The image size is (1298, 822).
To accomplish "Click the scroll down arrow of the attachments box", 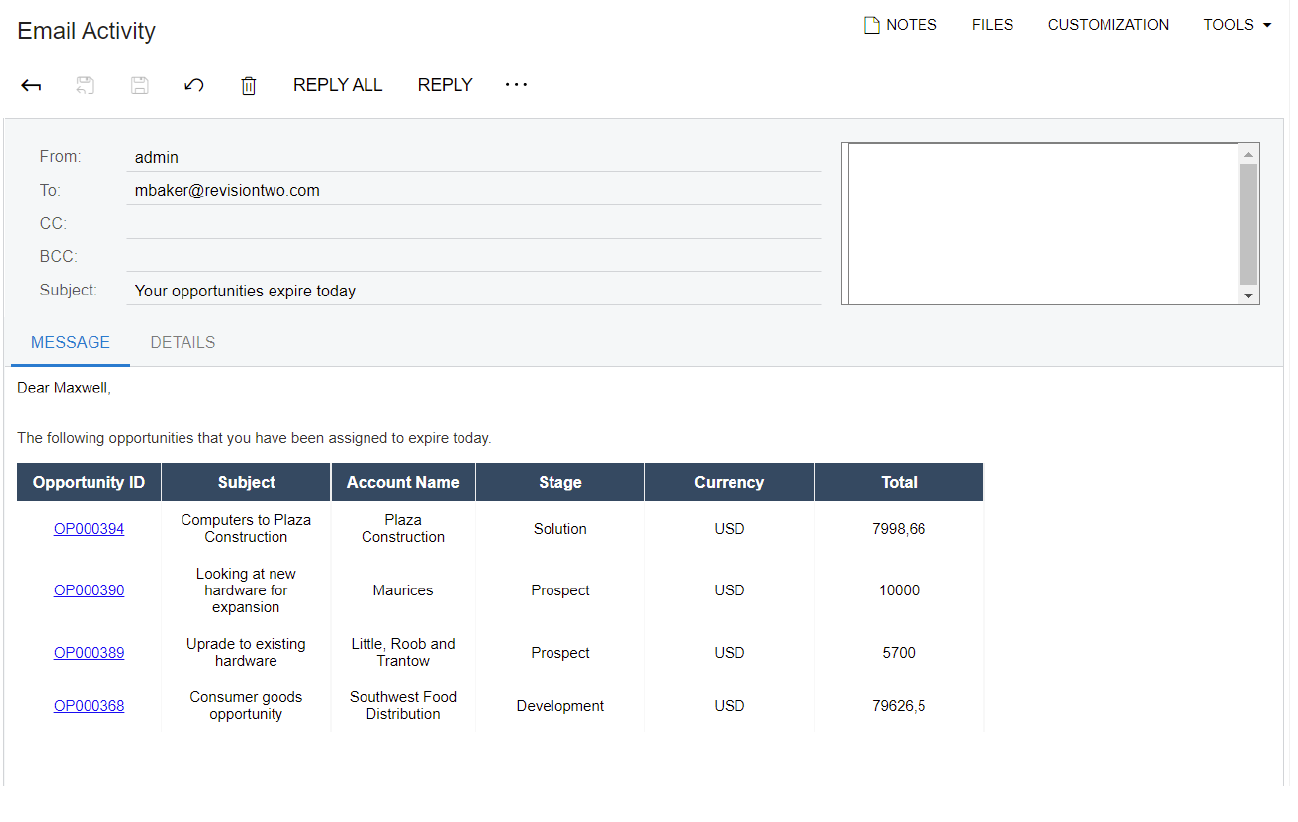I will 1248,295.
